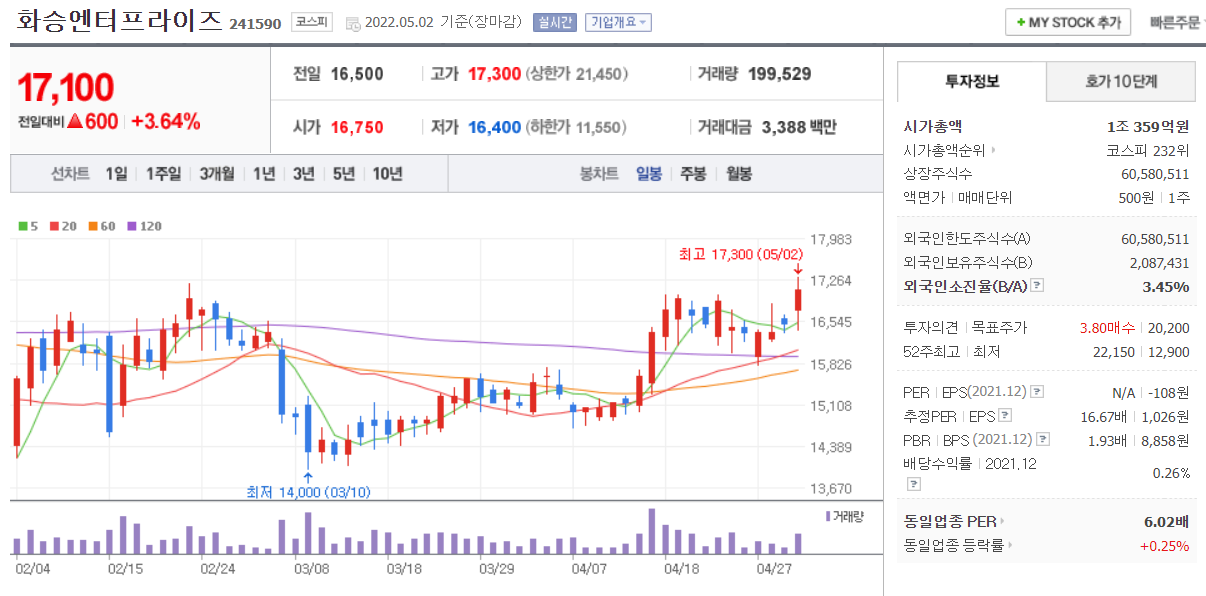Click the 저가 value 16,400
Image resolution: width=1206 pixels, height=596 pixels.
[x=494, y=128]
